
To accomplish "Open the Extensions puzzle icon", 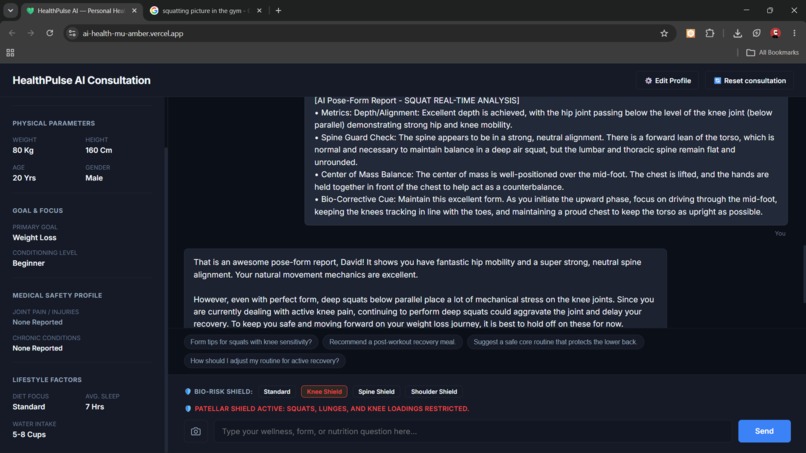I will click(x=709, y=33).
